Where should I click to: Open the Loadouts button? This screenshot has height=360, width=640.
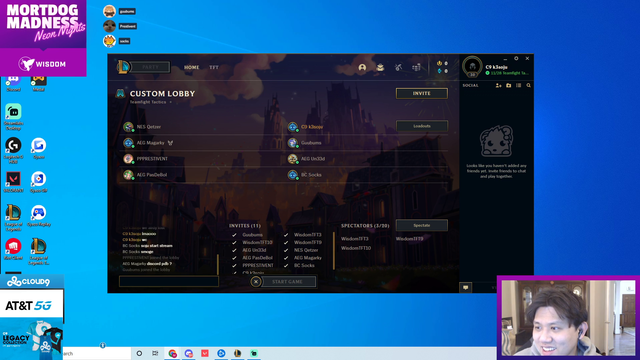422,126
